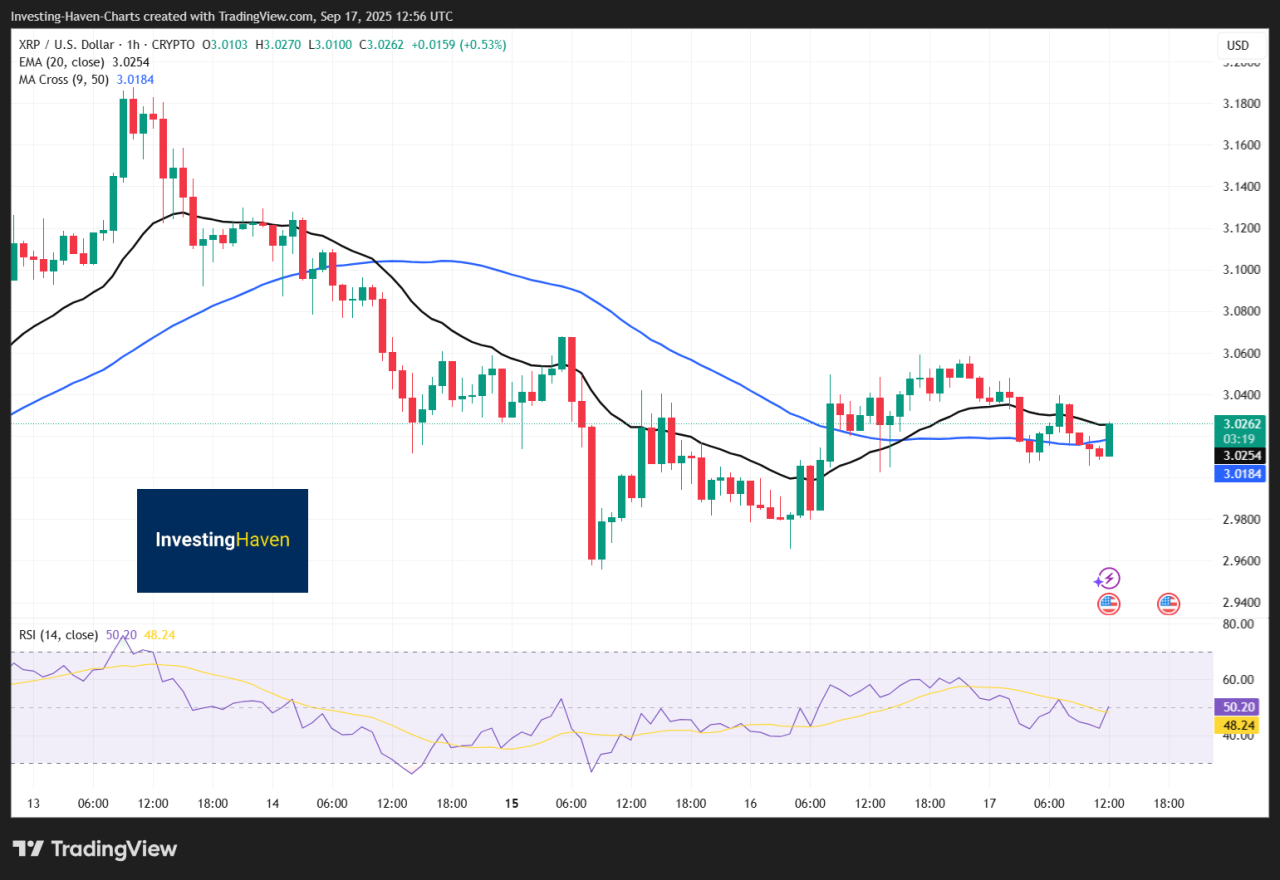Click the day 14 label on time axis
The width and height of the screenshot is (1280, 880).
click(x=273, y=803)
